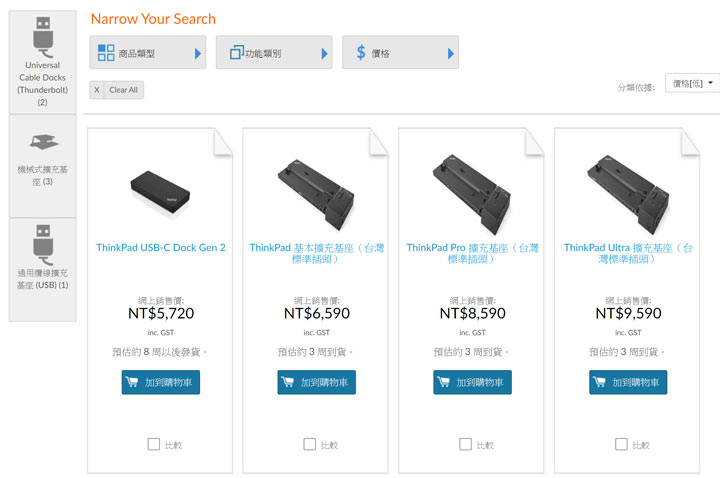This screenshot has width=720, height=478.
Task: Check compare box for ThinkPad USB-C Dock Gen 2
Action: click(x=154, y=444)
